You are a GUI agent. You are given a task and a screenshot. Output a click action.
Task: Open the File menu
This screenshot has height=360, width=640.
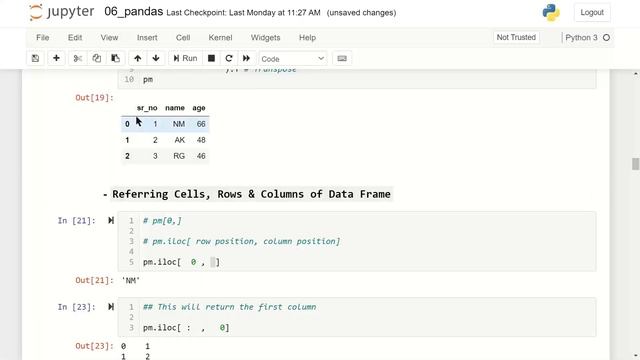tap(42, 38)
